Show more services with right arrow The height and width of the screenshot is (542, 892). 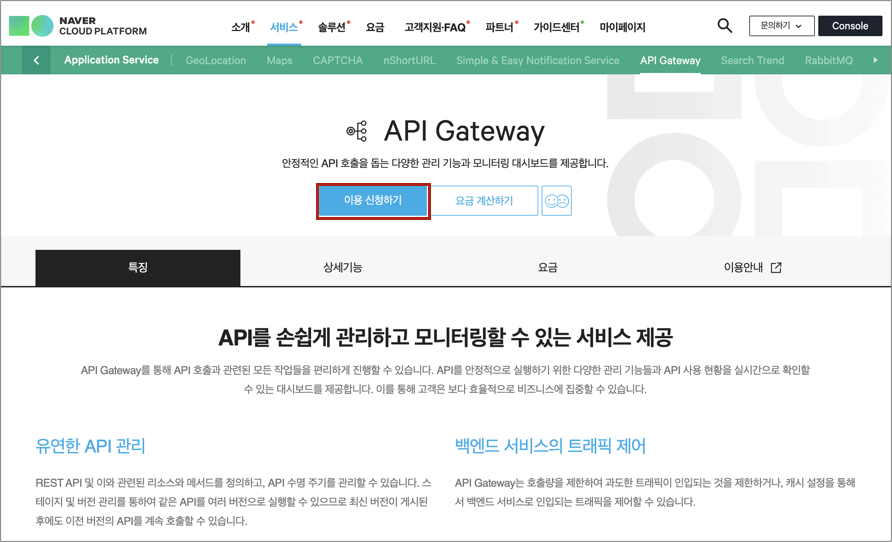point(875,60)
